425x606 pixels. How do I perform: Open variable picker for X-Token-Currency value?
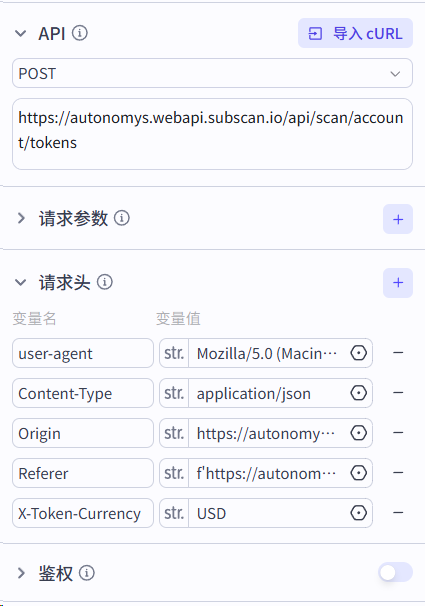pos(359,513)
